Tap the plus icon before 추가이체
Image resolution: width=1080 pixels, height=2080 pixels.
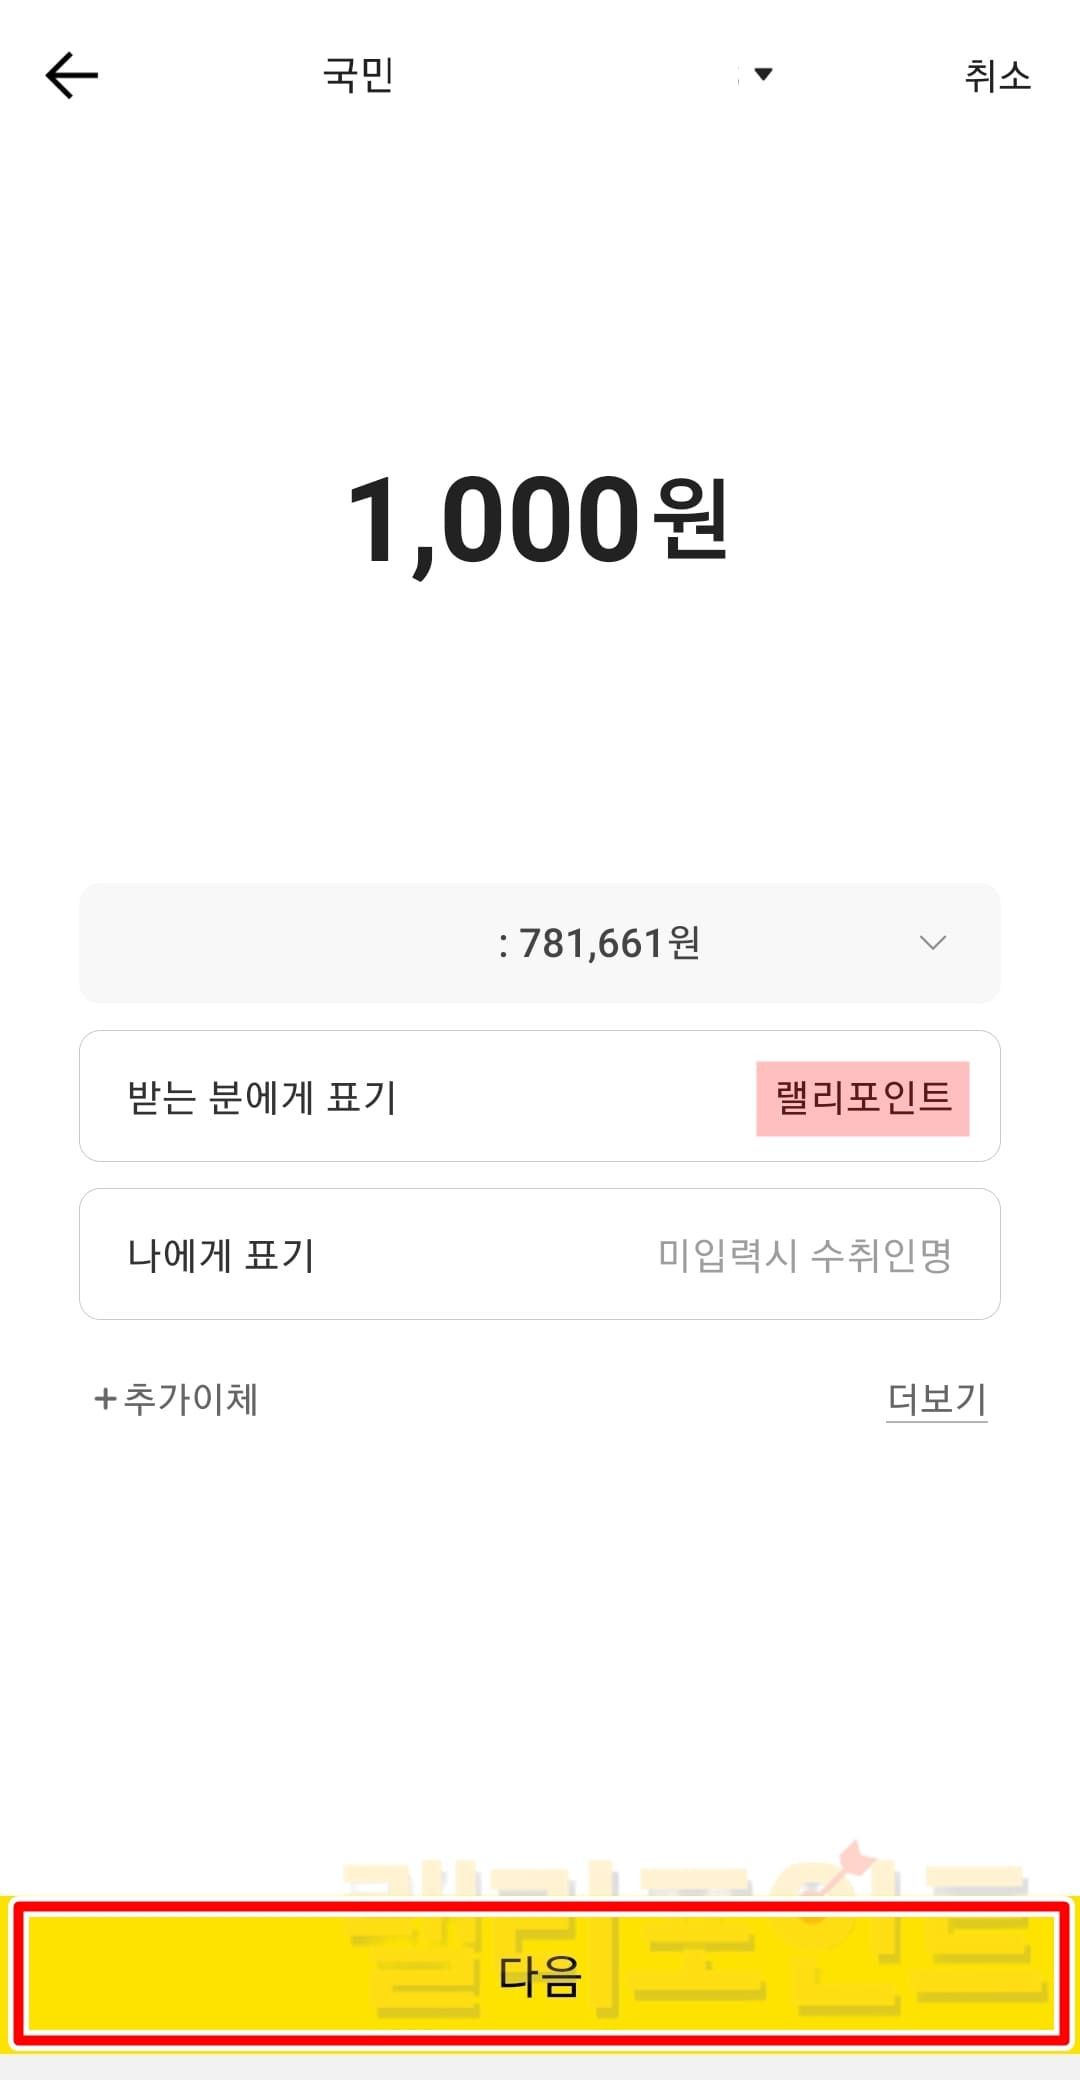pos(104,1399)
